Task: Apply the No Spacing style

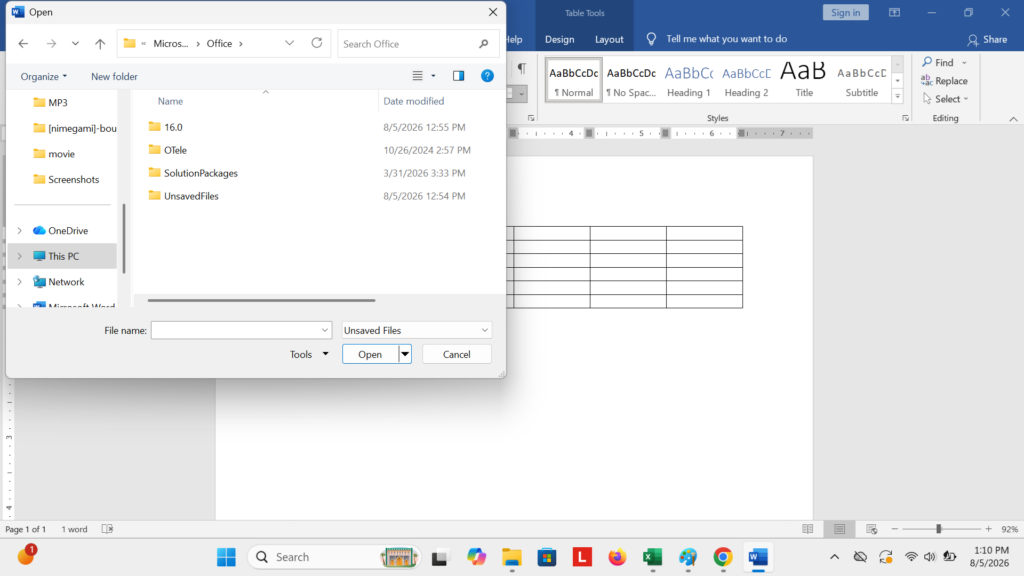Action: [x=631, y=80]
